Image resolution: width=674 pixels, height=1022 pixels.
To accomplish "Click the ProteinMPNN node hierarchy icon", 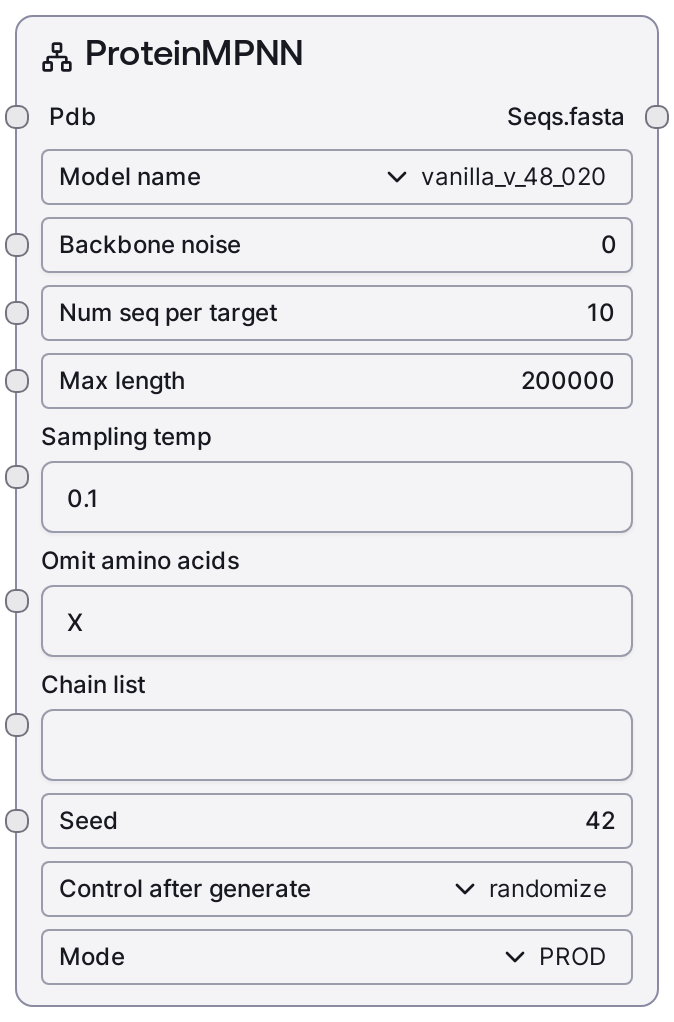I will pyautogui.click(x=57, y=57).
